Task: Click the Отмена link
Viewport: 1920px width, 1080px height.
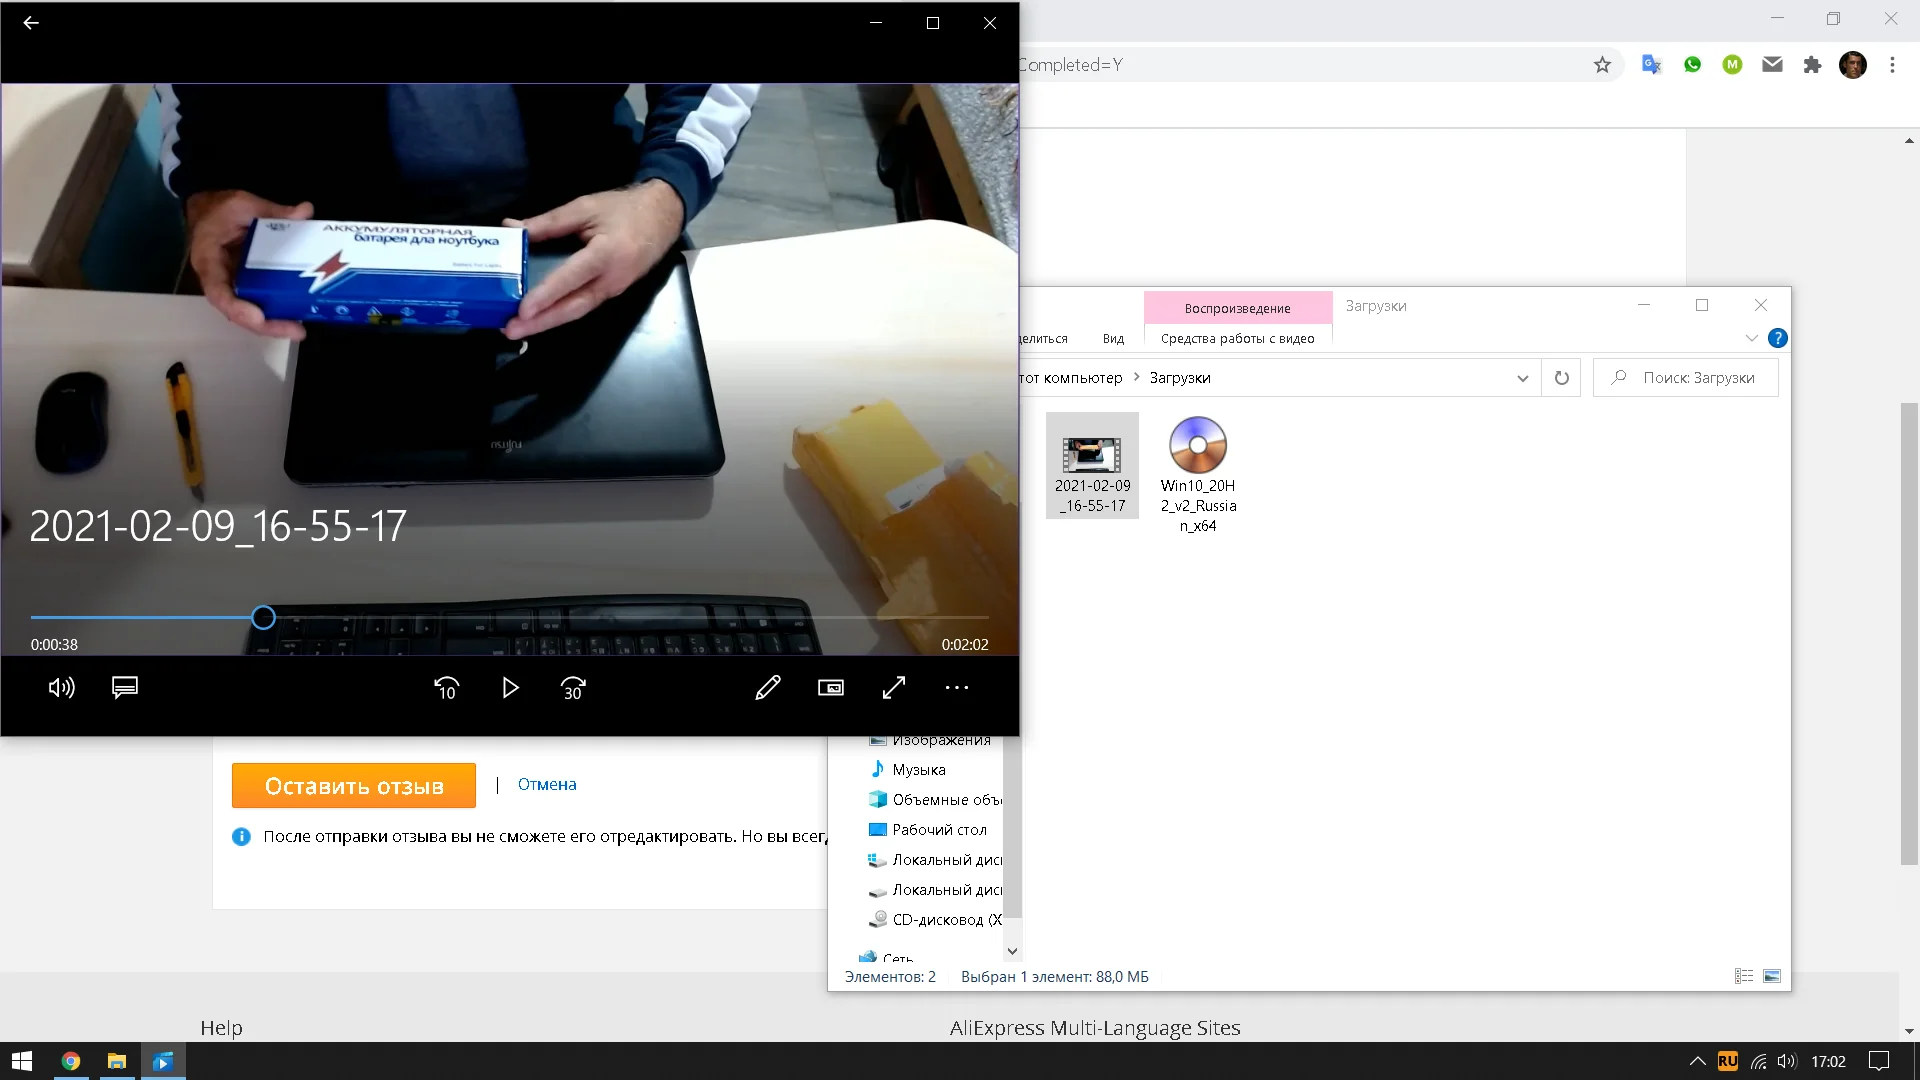Action: click(x=547, y=784)
